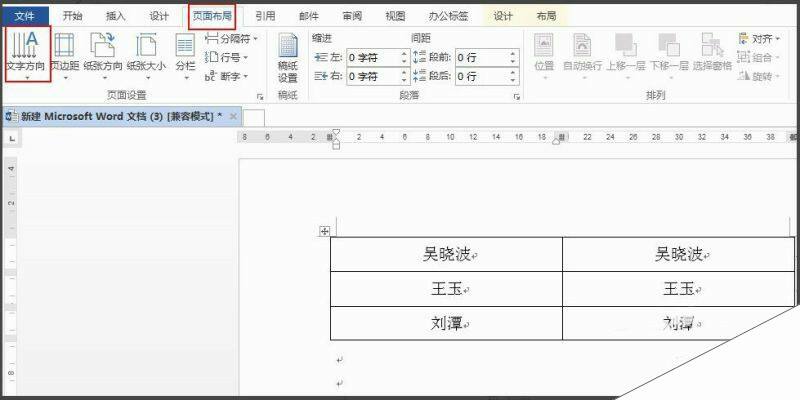Select the table move handle icon
Viewport: 800px width, 400px height.
click(324, 232)
